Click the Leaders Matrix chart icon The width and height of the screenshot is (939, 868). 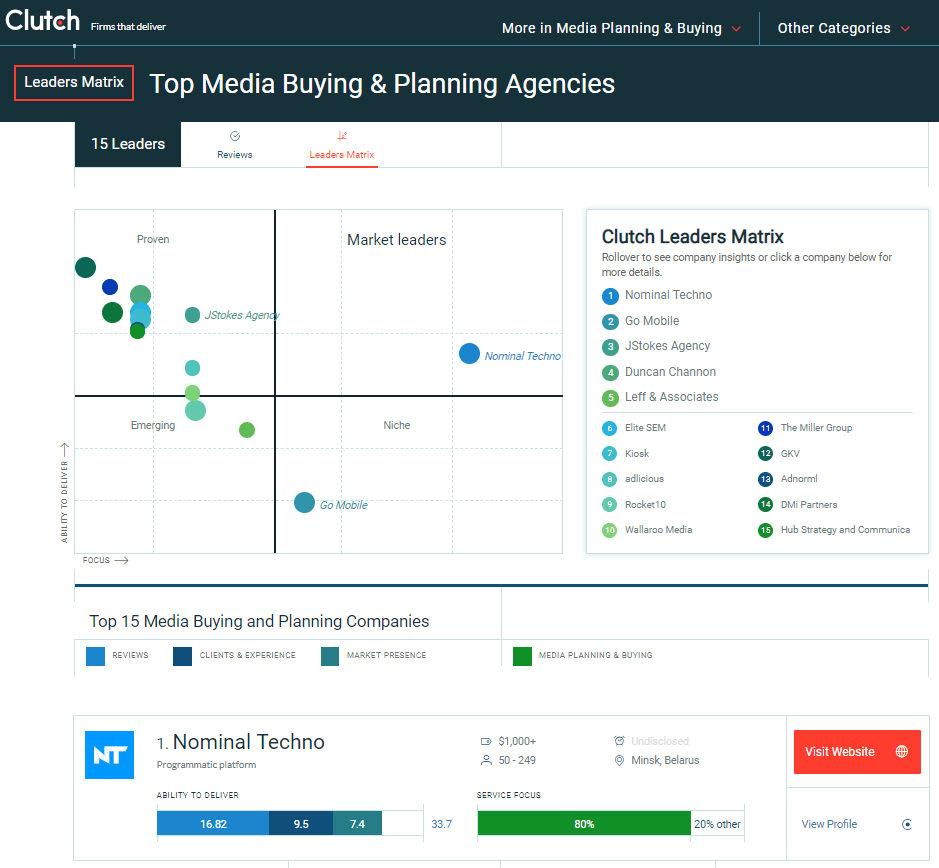[x=341, y=136]
